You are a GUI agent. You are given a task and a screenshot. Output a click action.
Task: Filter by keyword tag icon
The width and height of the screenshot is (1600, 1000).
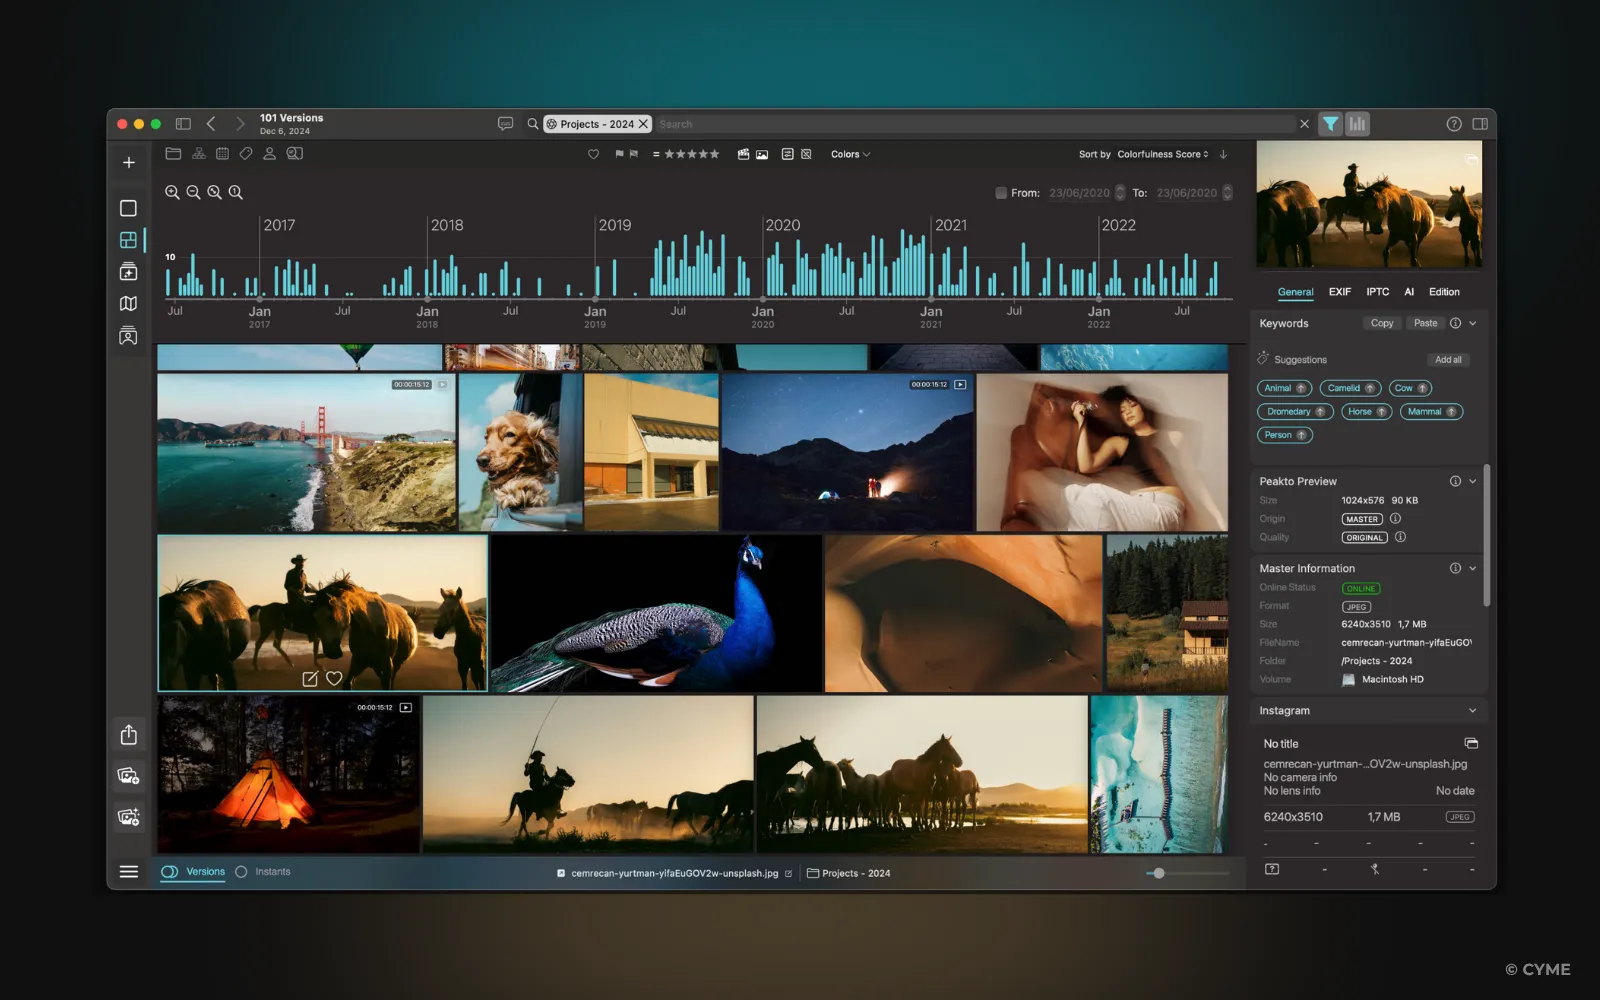pos(246,154)
